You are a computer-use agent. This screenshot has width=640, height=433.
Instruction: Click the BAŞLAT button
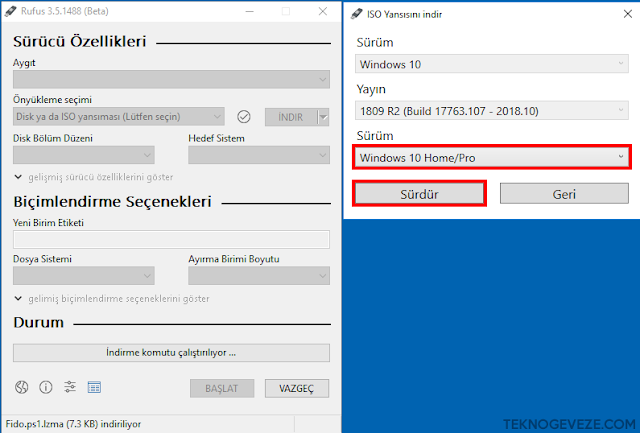(x=222, y=388)
